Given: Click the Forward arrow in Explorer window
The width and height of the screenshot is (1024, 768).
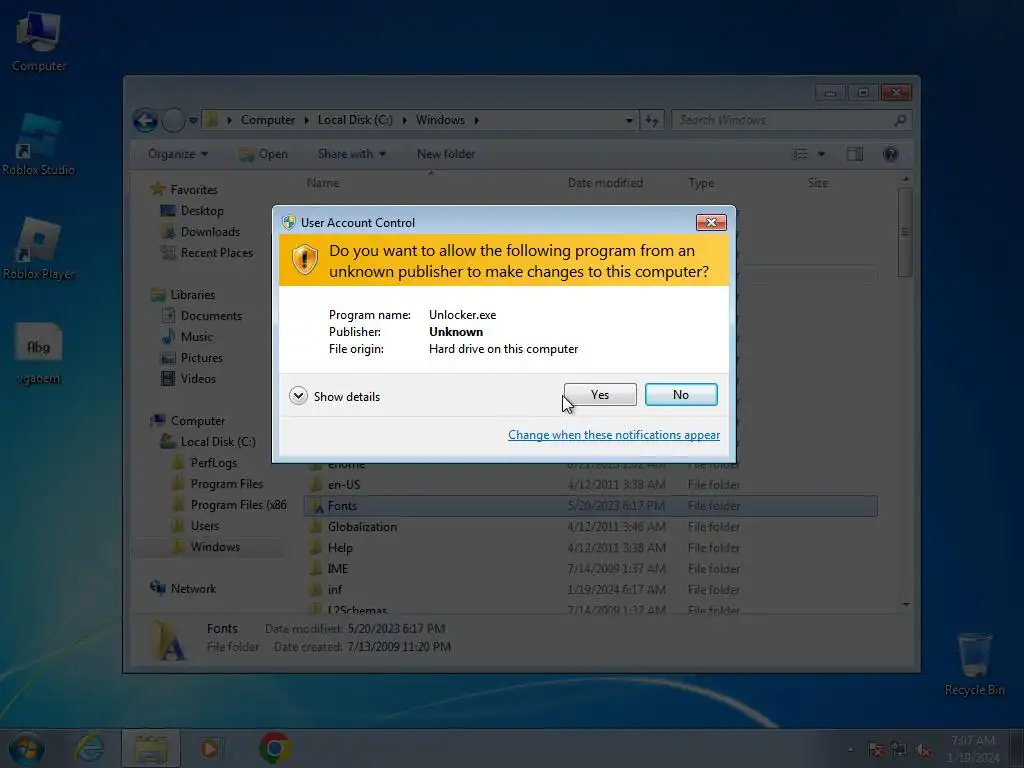Looking at the screenshot, I should [173, 120].
